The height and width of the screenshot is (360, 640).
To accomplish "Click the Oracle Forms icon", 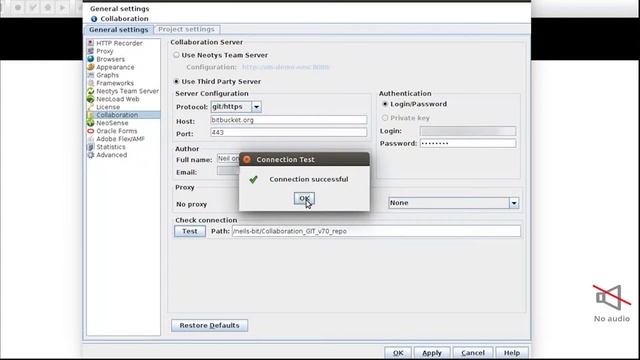I will coord(91,131).
